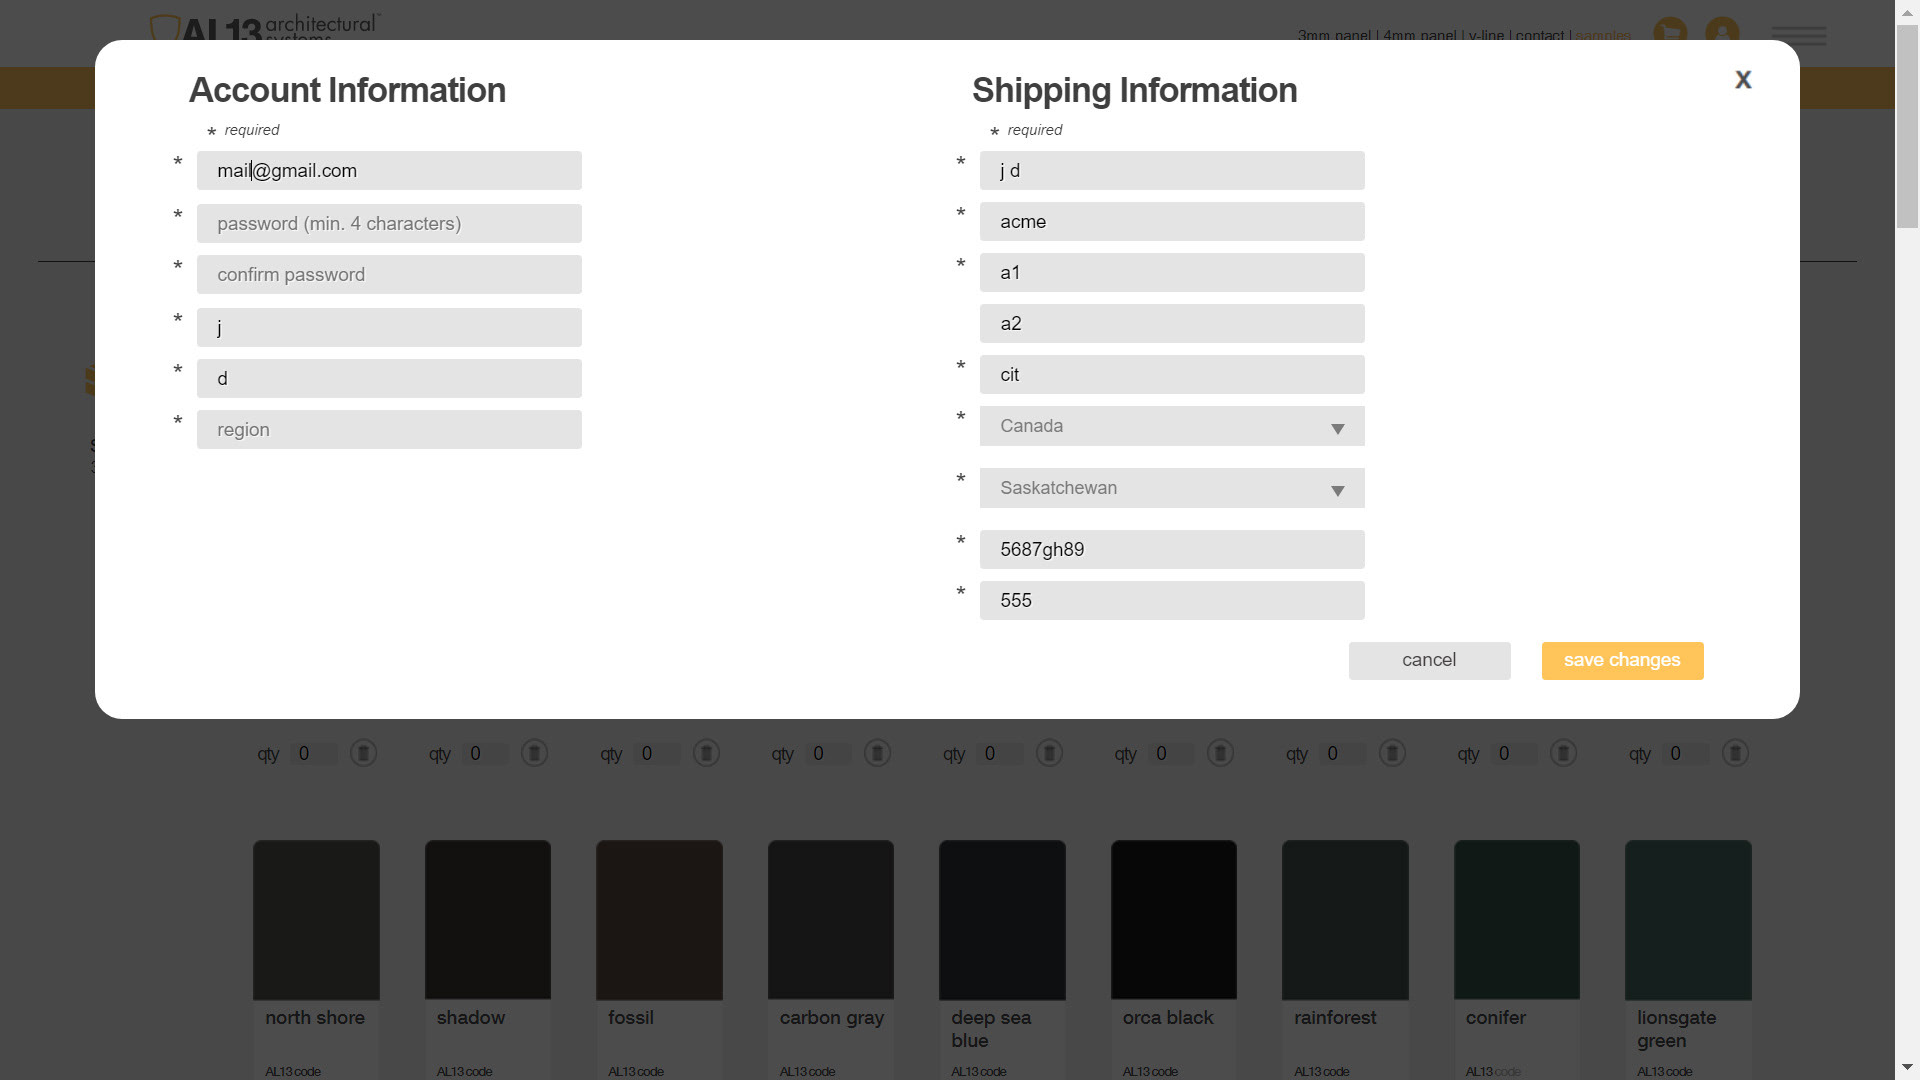
Task: Click the confirm password field
Action: [x=389, y=275]
